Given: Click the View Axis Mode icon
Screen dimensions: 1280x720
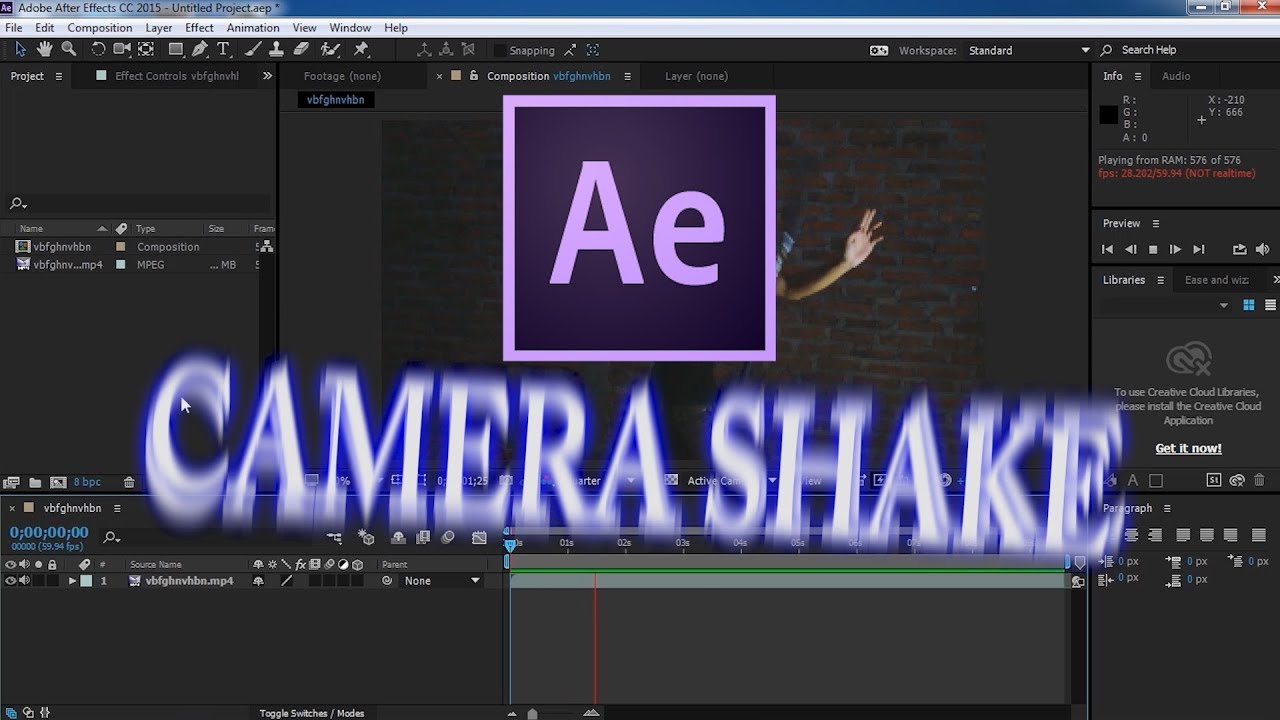Looking at the screenshot, I should 470,50.
